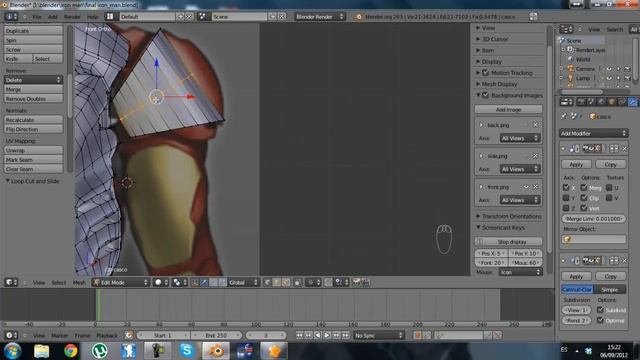Remove front.png background image with X
This screenshot has width=640, height=360.
click(536, 187)
